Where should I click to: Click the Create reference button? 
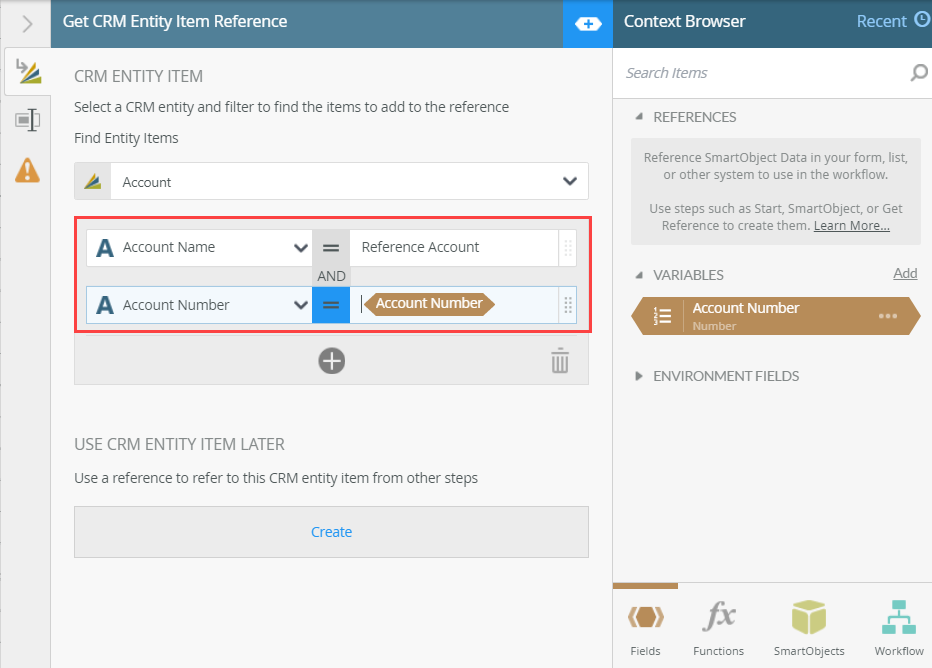point(331,532)
